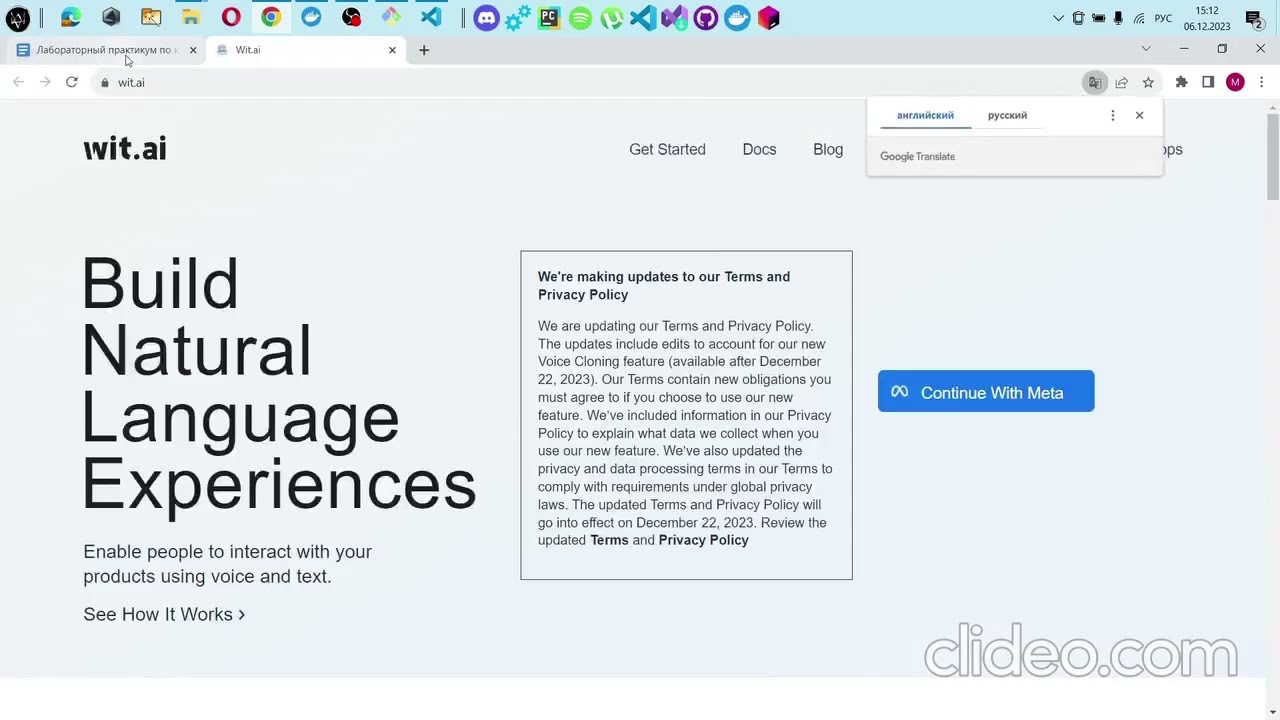Image resolution: width=1280 pixels, height=720 pixels.
Task: Open the updated Terms link
Action: [x=609, y=540]
